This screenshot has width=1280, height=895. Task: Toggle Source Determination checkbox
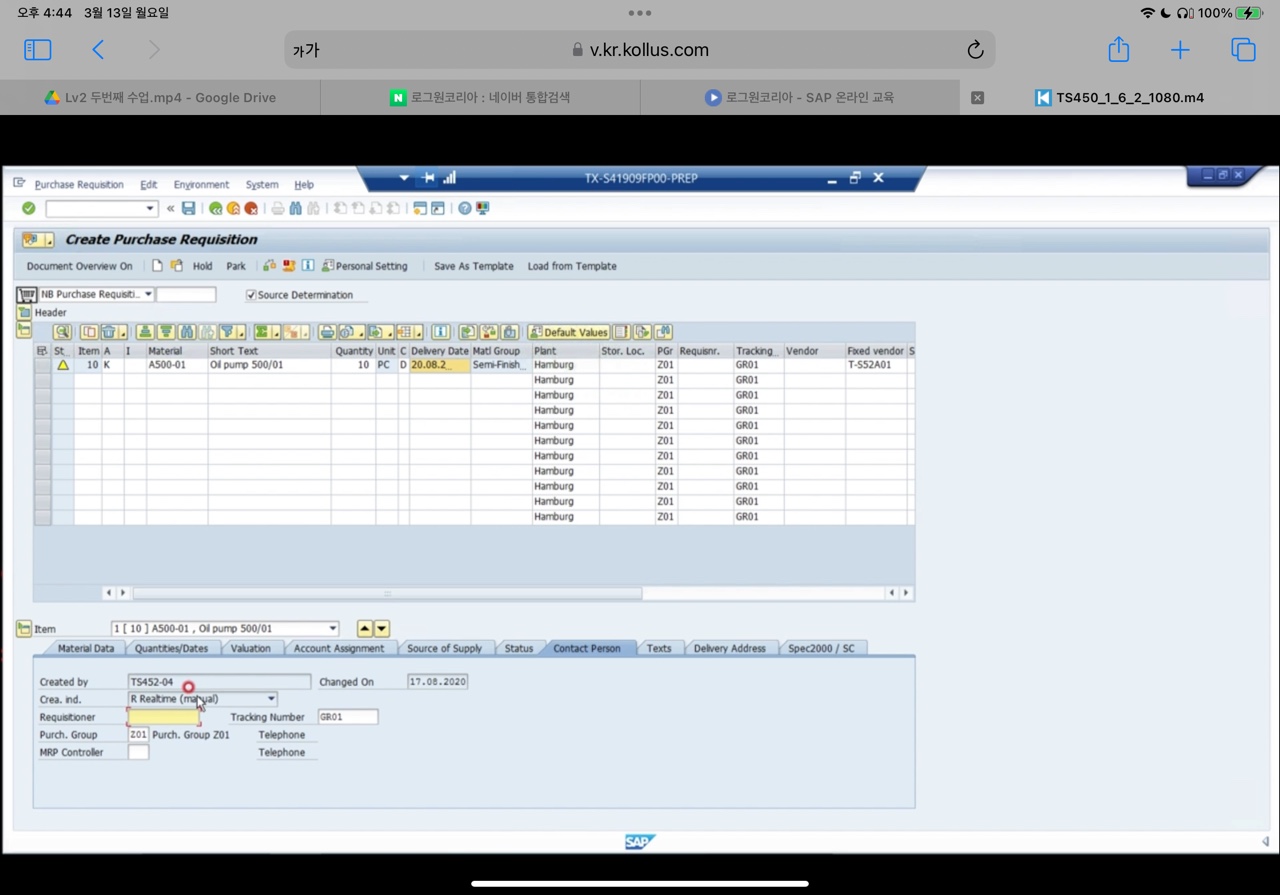[251, 295]
